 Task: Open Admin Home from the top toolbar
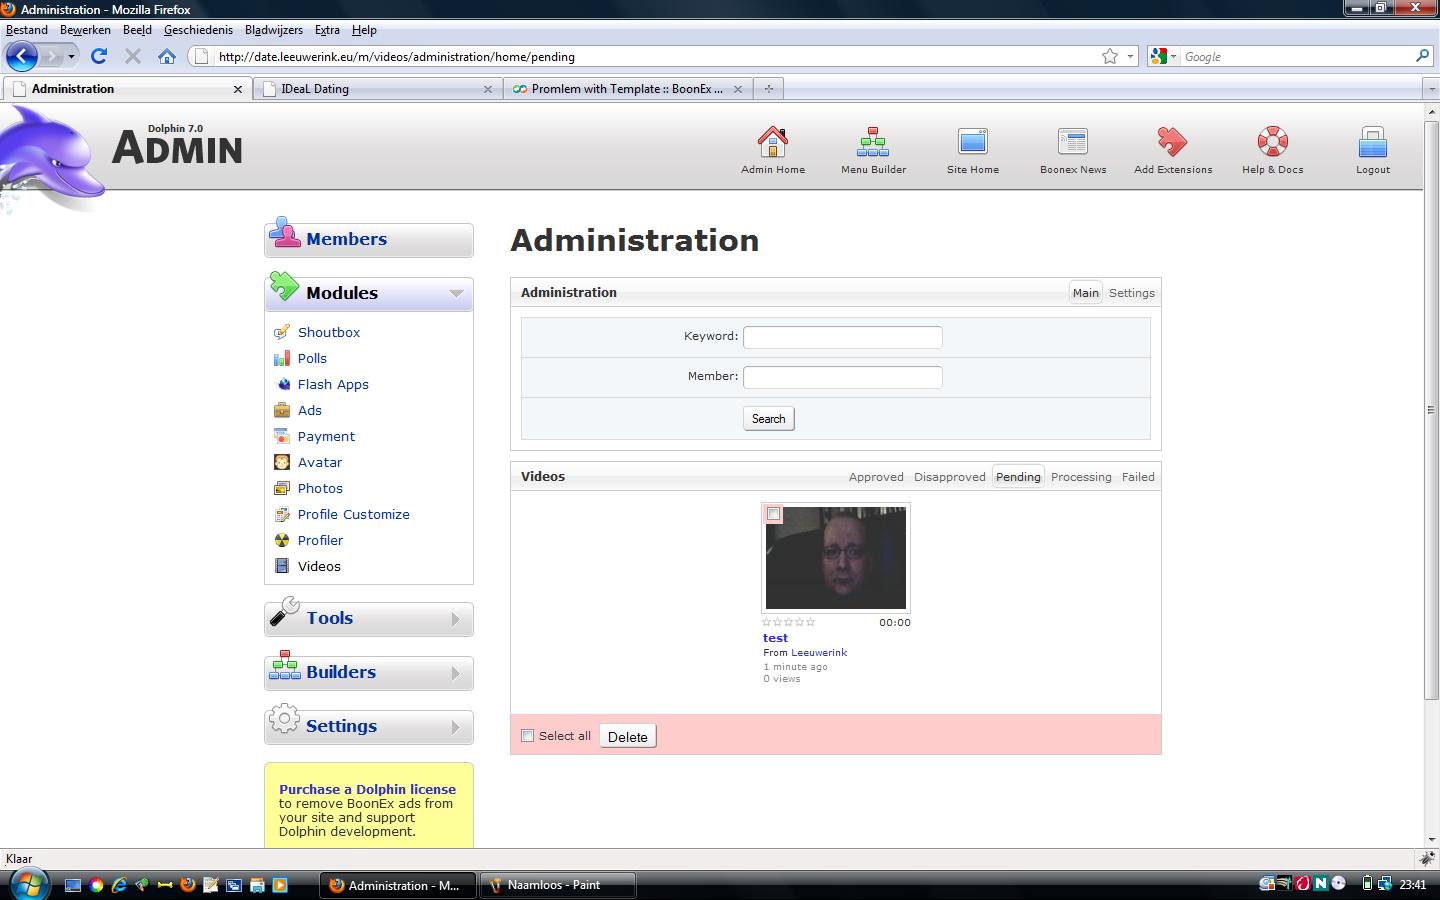pyautogui.click(x=772, y=143)
